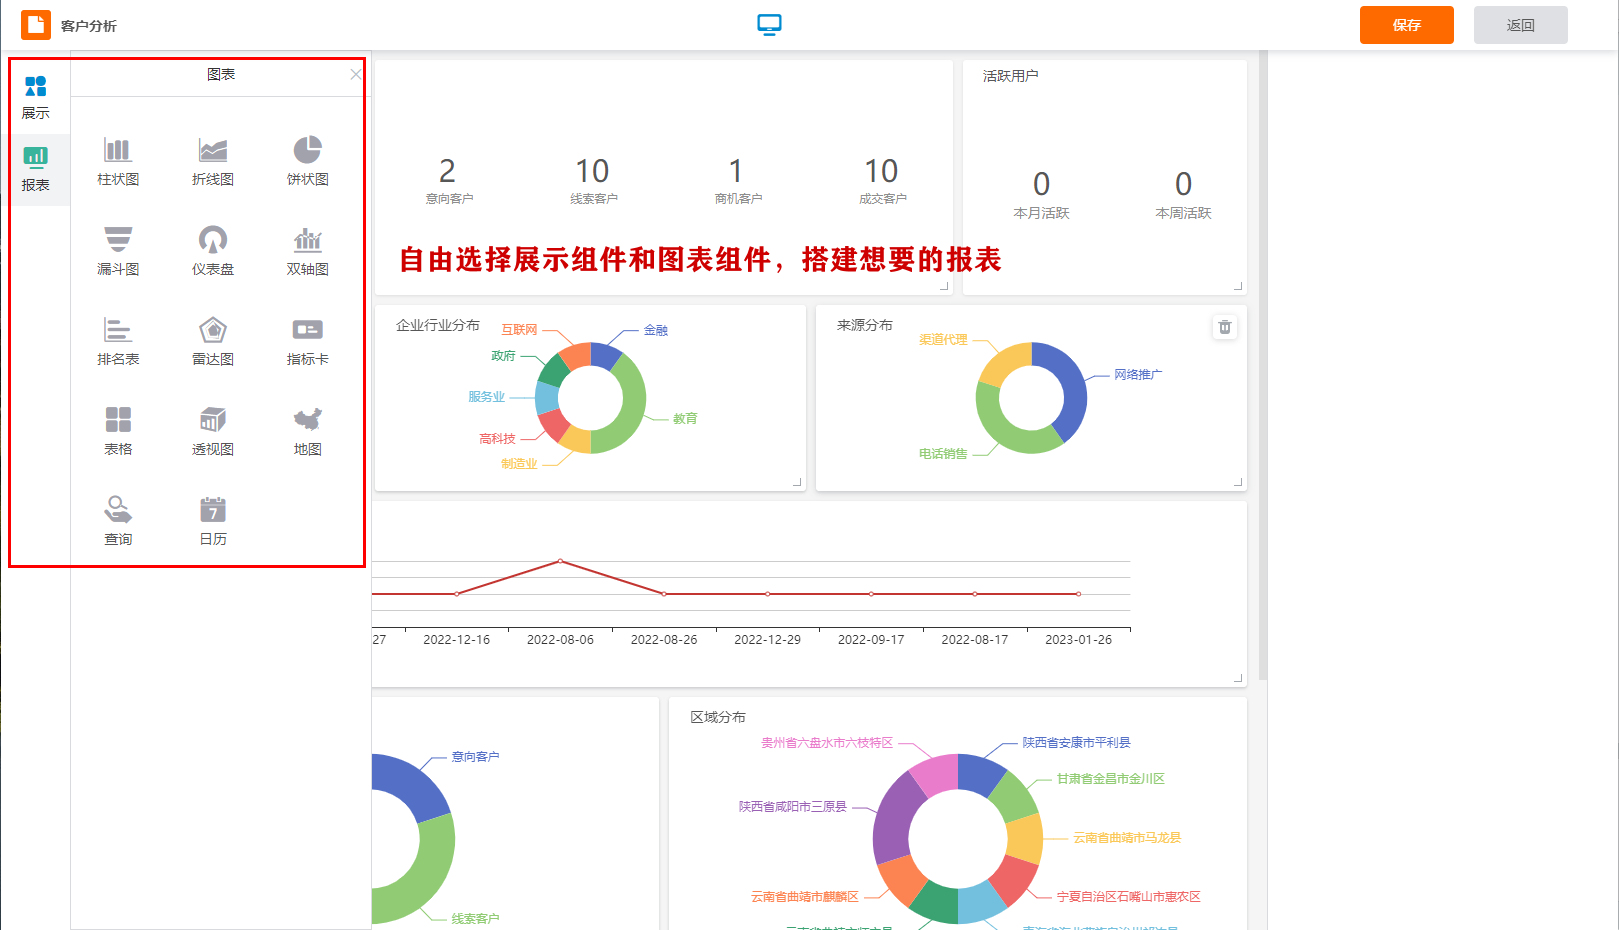1619x930 pixels.
Task: Add a 透视图 pivot table
Action: [x=211, y=430]
